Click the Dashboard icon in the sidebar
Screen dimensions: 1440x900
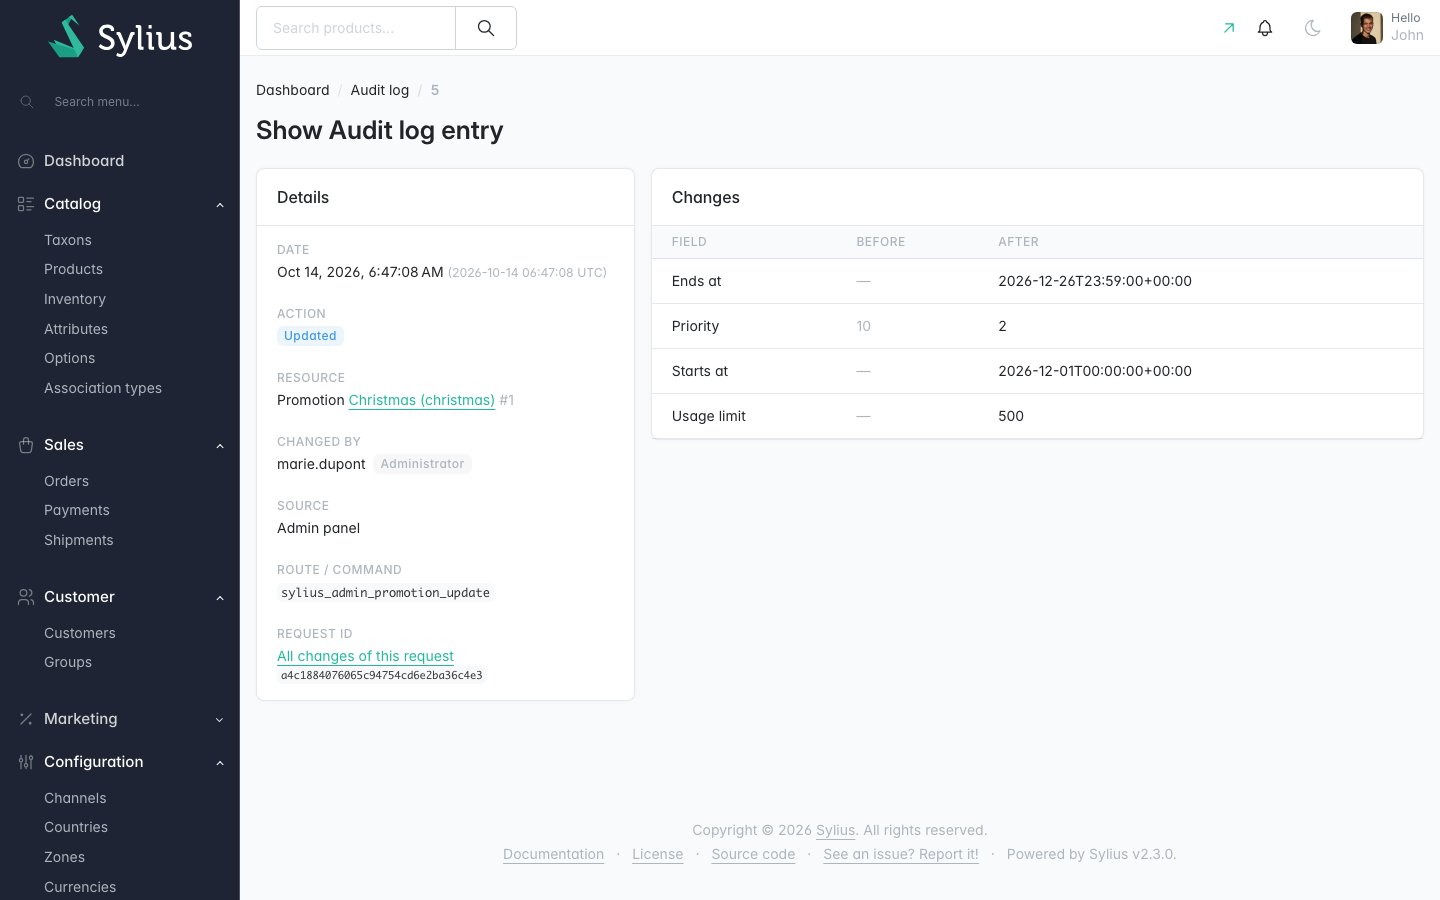[x=26, y=161]
